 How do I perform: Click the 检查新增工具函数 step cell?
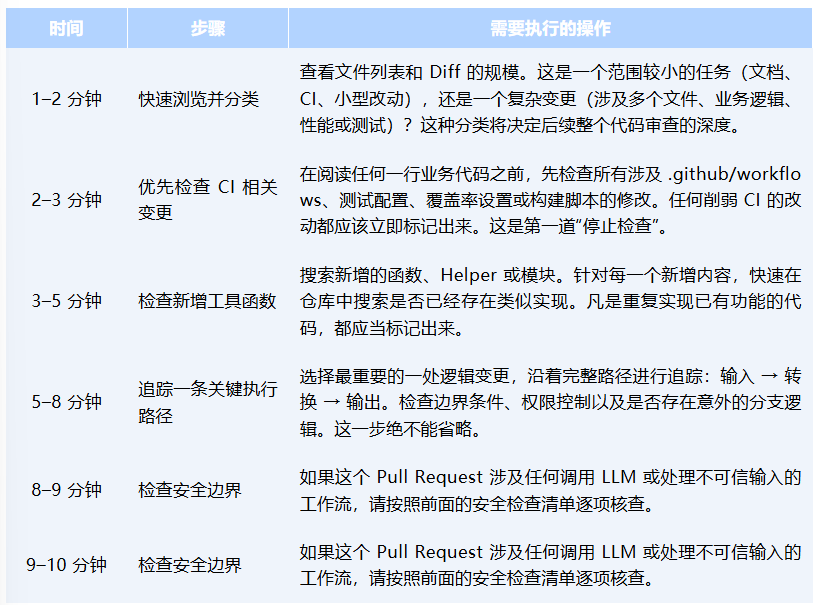(x=207, y=301)
